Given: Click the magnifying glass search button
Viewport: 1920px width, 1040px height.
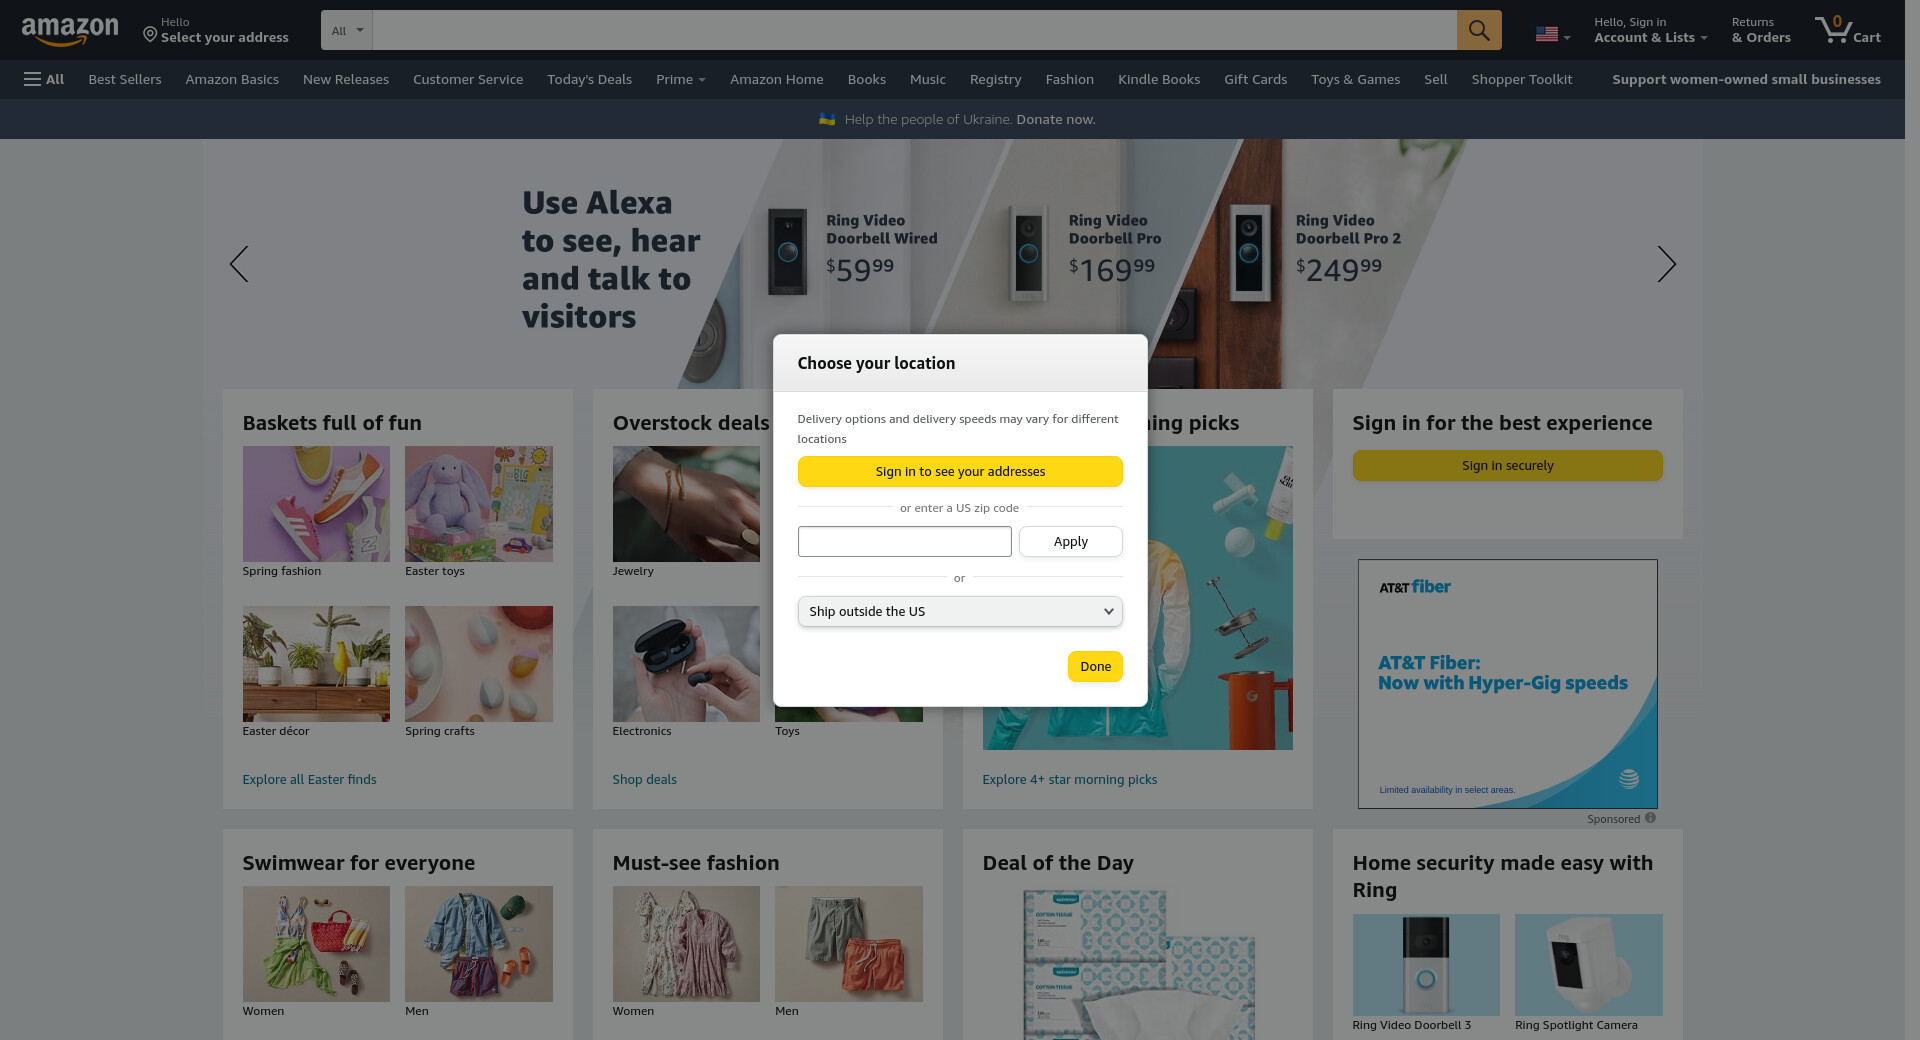Looking at the screenshot, I should tap(1478, 31).
